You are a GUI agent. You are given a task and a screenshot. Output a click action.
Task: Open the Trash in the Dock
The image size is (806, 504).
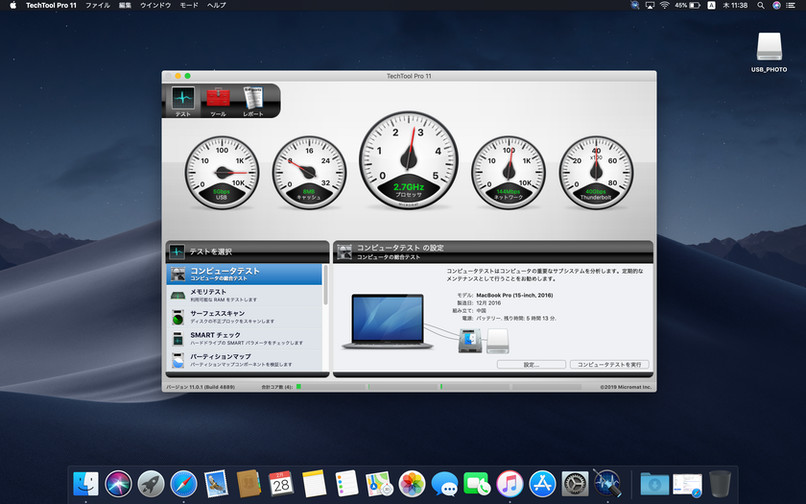tap(720, 483)
